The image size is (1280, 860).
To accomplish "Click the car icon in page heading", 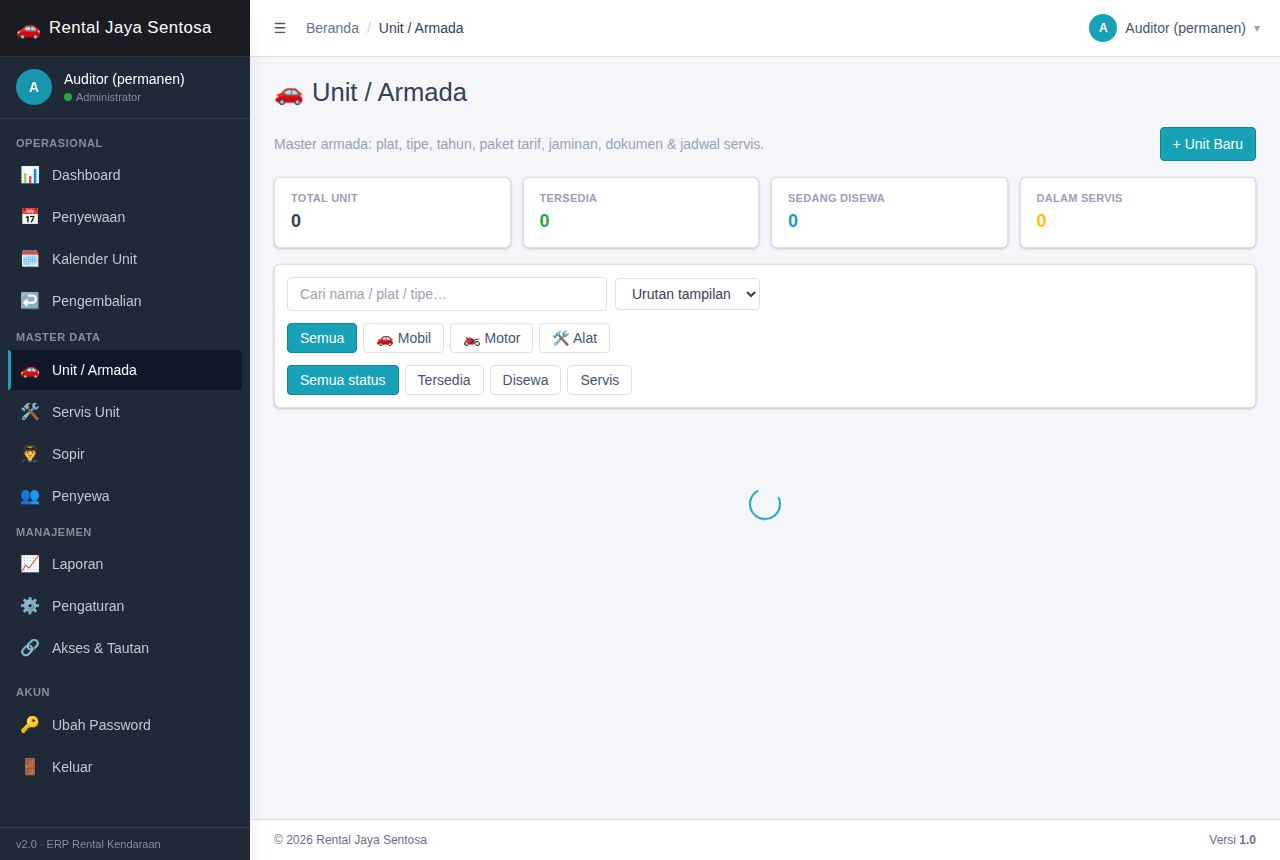I will [288, 93].
